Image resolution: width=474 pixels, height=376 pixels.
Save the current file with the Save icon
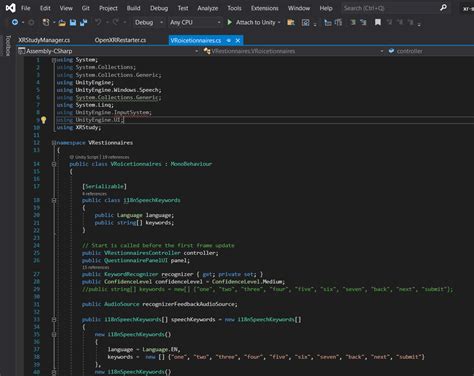coord(73,22)
